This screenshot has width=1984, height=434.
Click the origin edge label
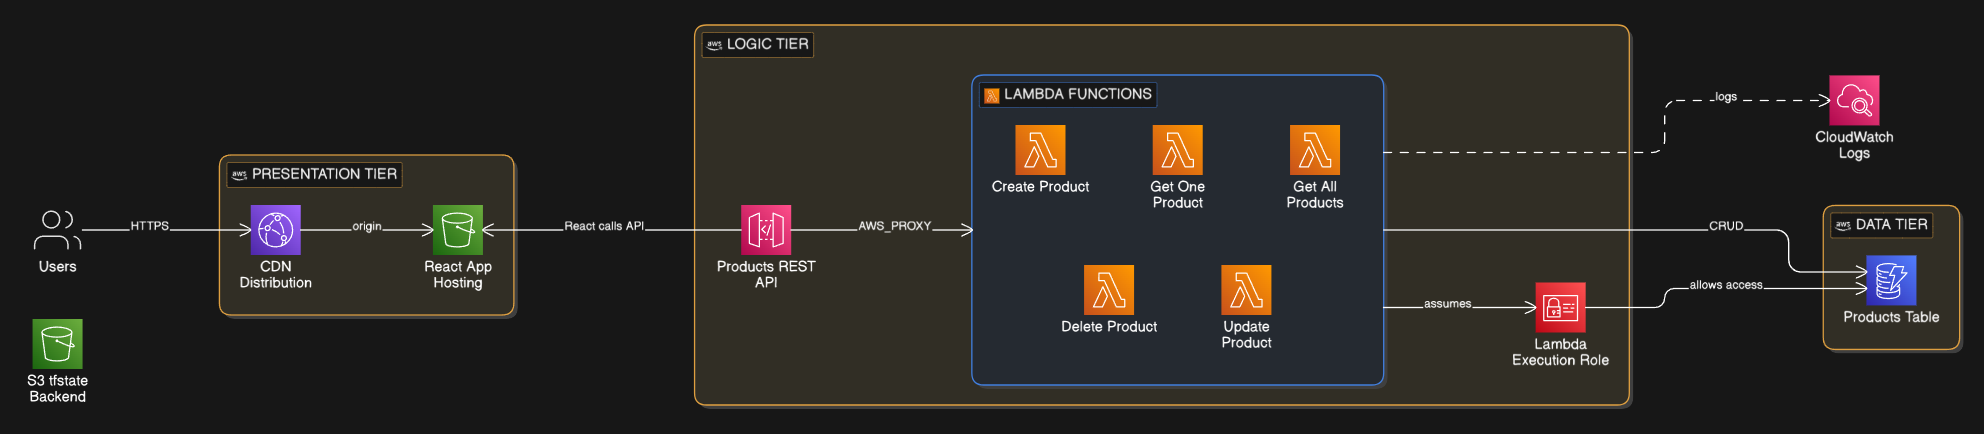tap(367, 226)
